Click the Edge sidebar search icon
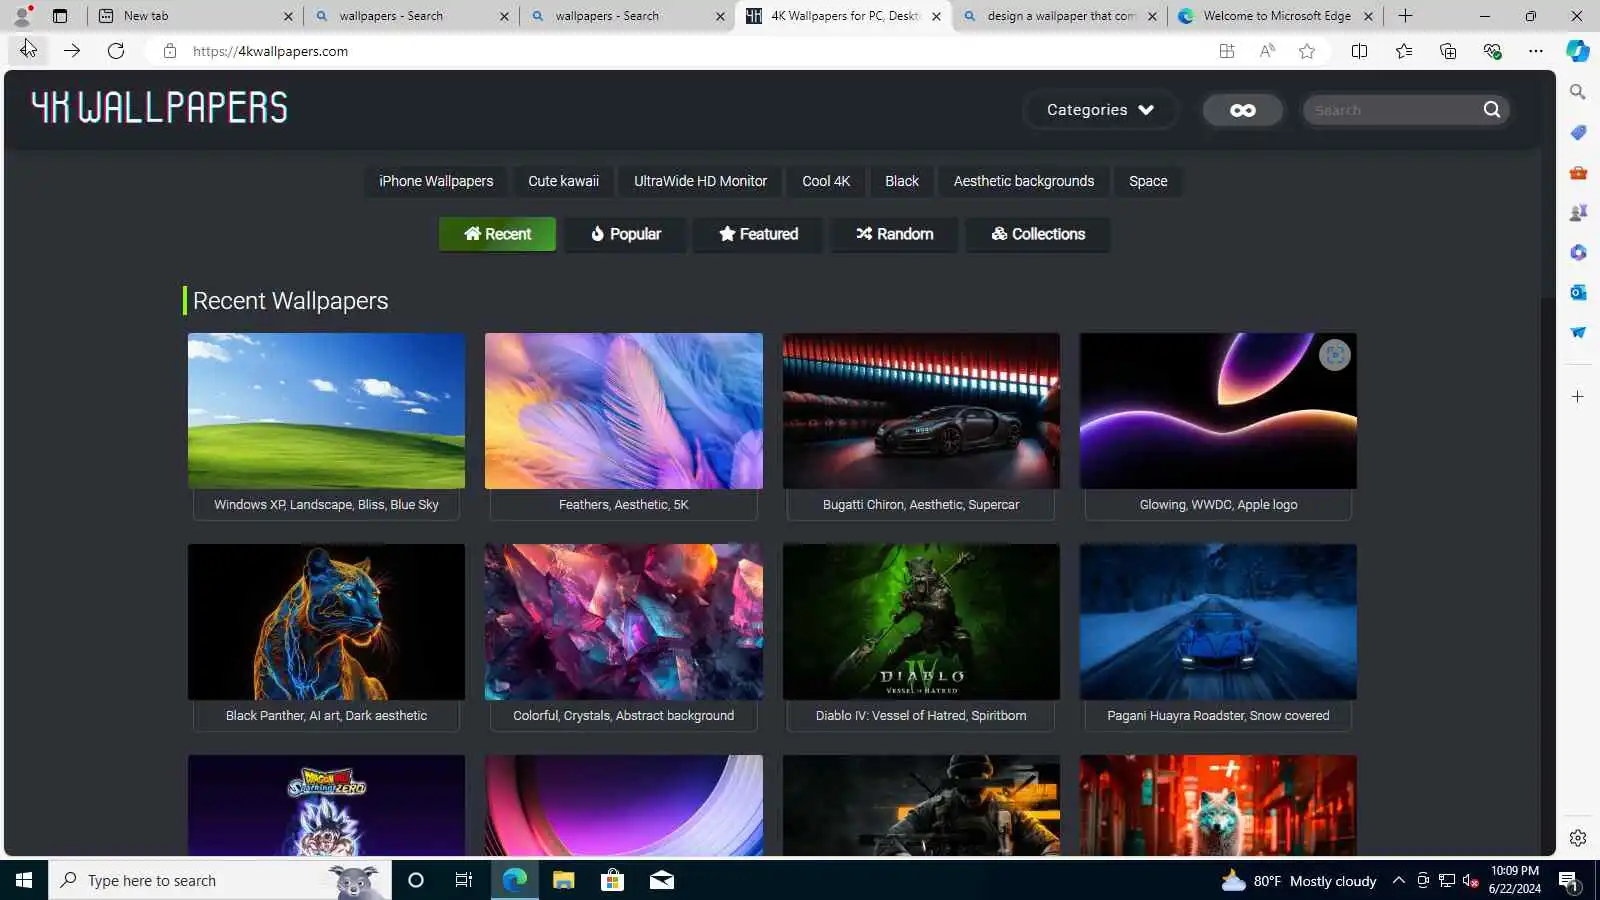The height and width of the screenshot is (900, 1600). pyautogui.click(x=1578, y=92)
